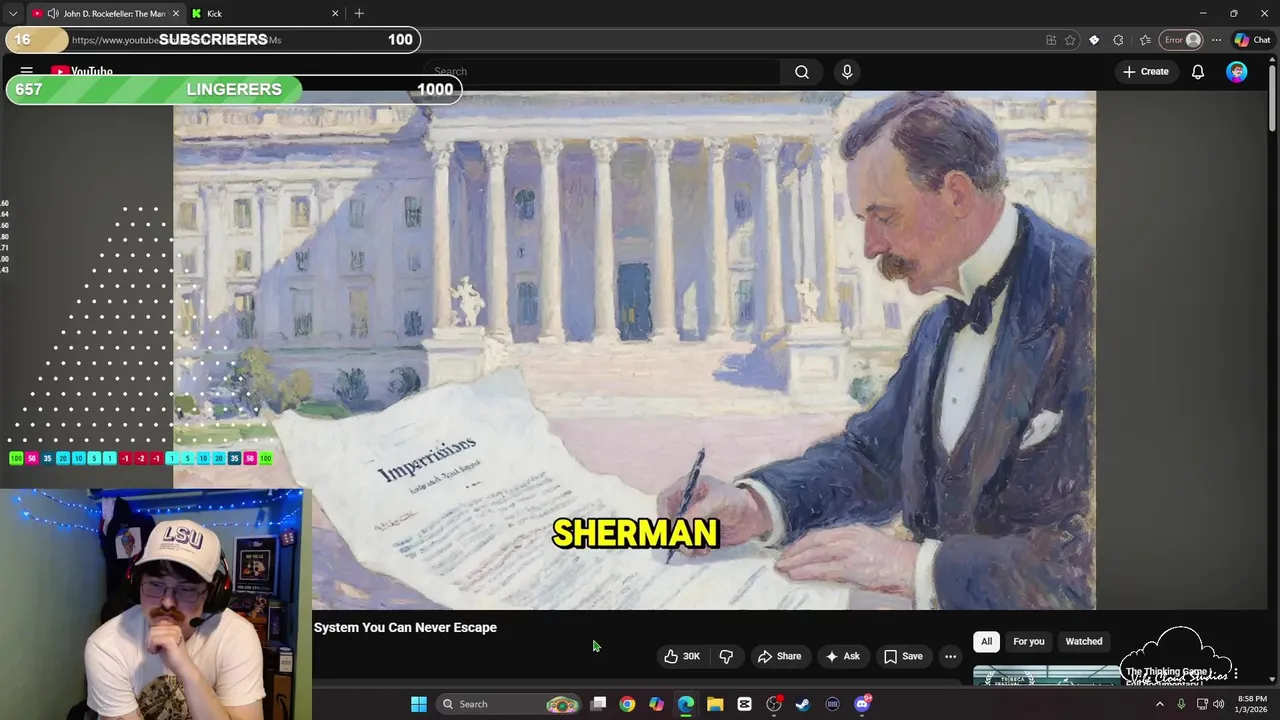
Task: Dislike the video with thumbs down
Action: pos(726,656)
